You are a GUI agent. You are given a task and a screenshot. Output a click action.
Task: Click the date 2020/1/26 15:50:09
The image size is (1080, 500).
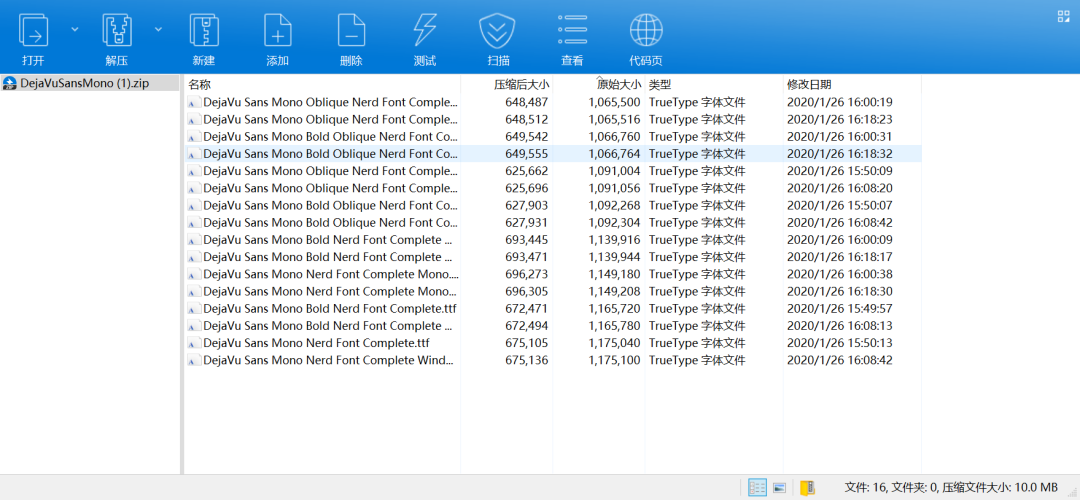point(840,171)
